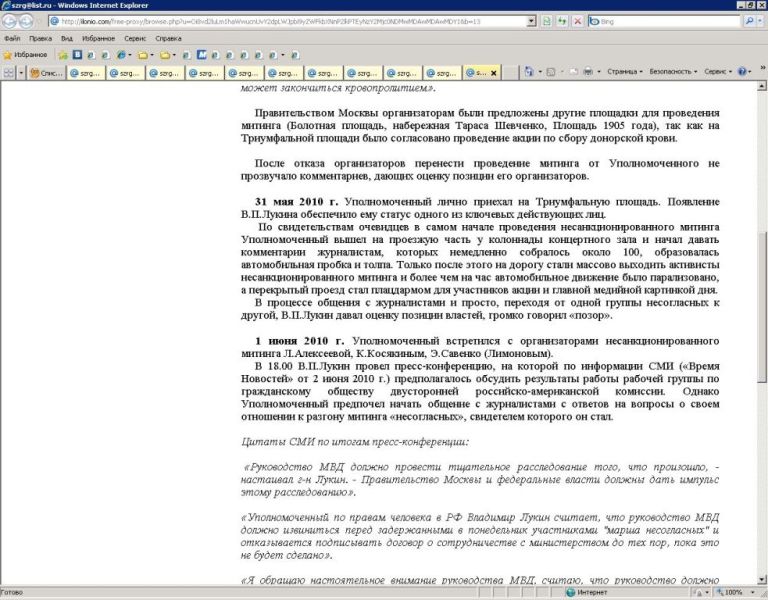Focus the Bing search input field
The image size is (768, 600).
pos(669,21)
